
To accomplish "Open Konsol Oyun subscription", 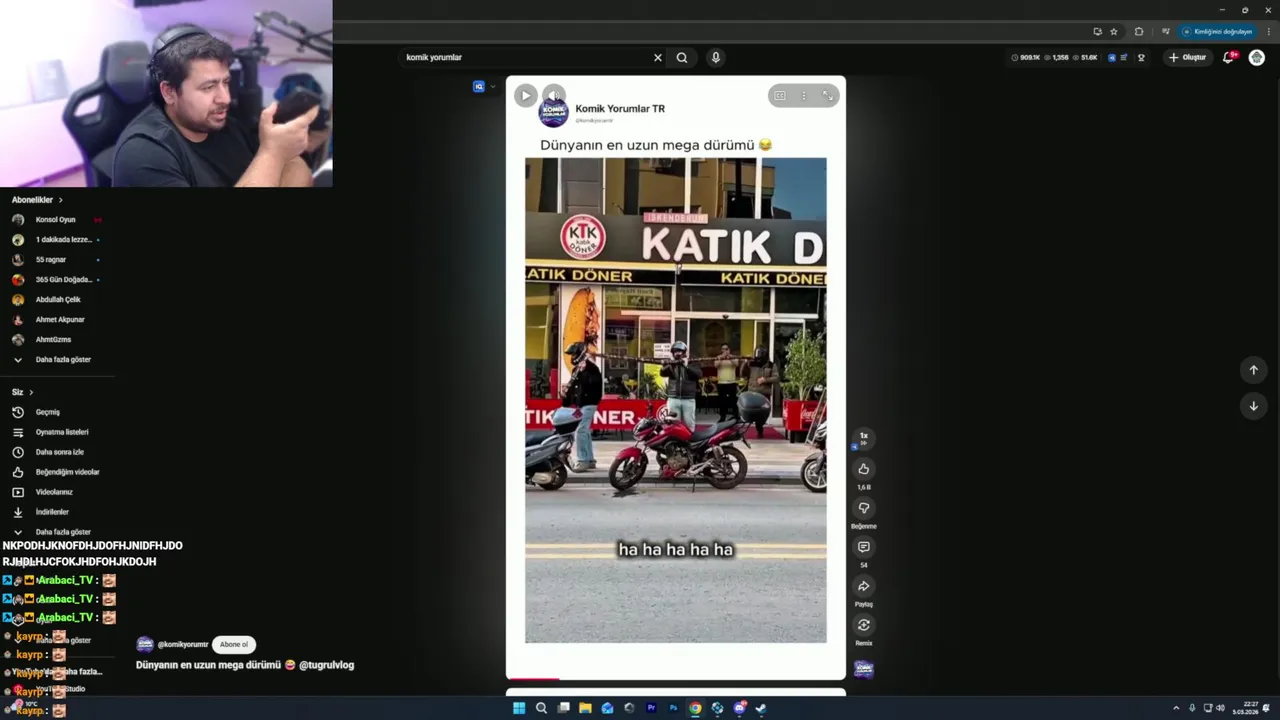I will (x=56, y=220).
